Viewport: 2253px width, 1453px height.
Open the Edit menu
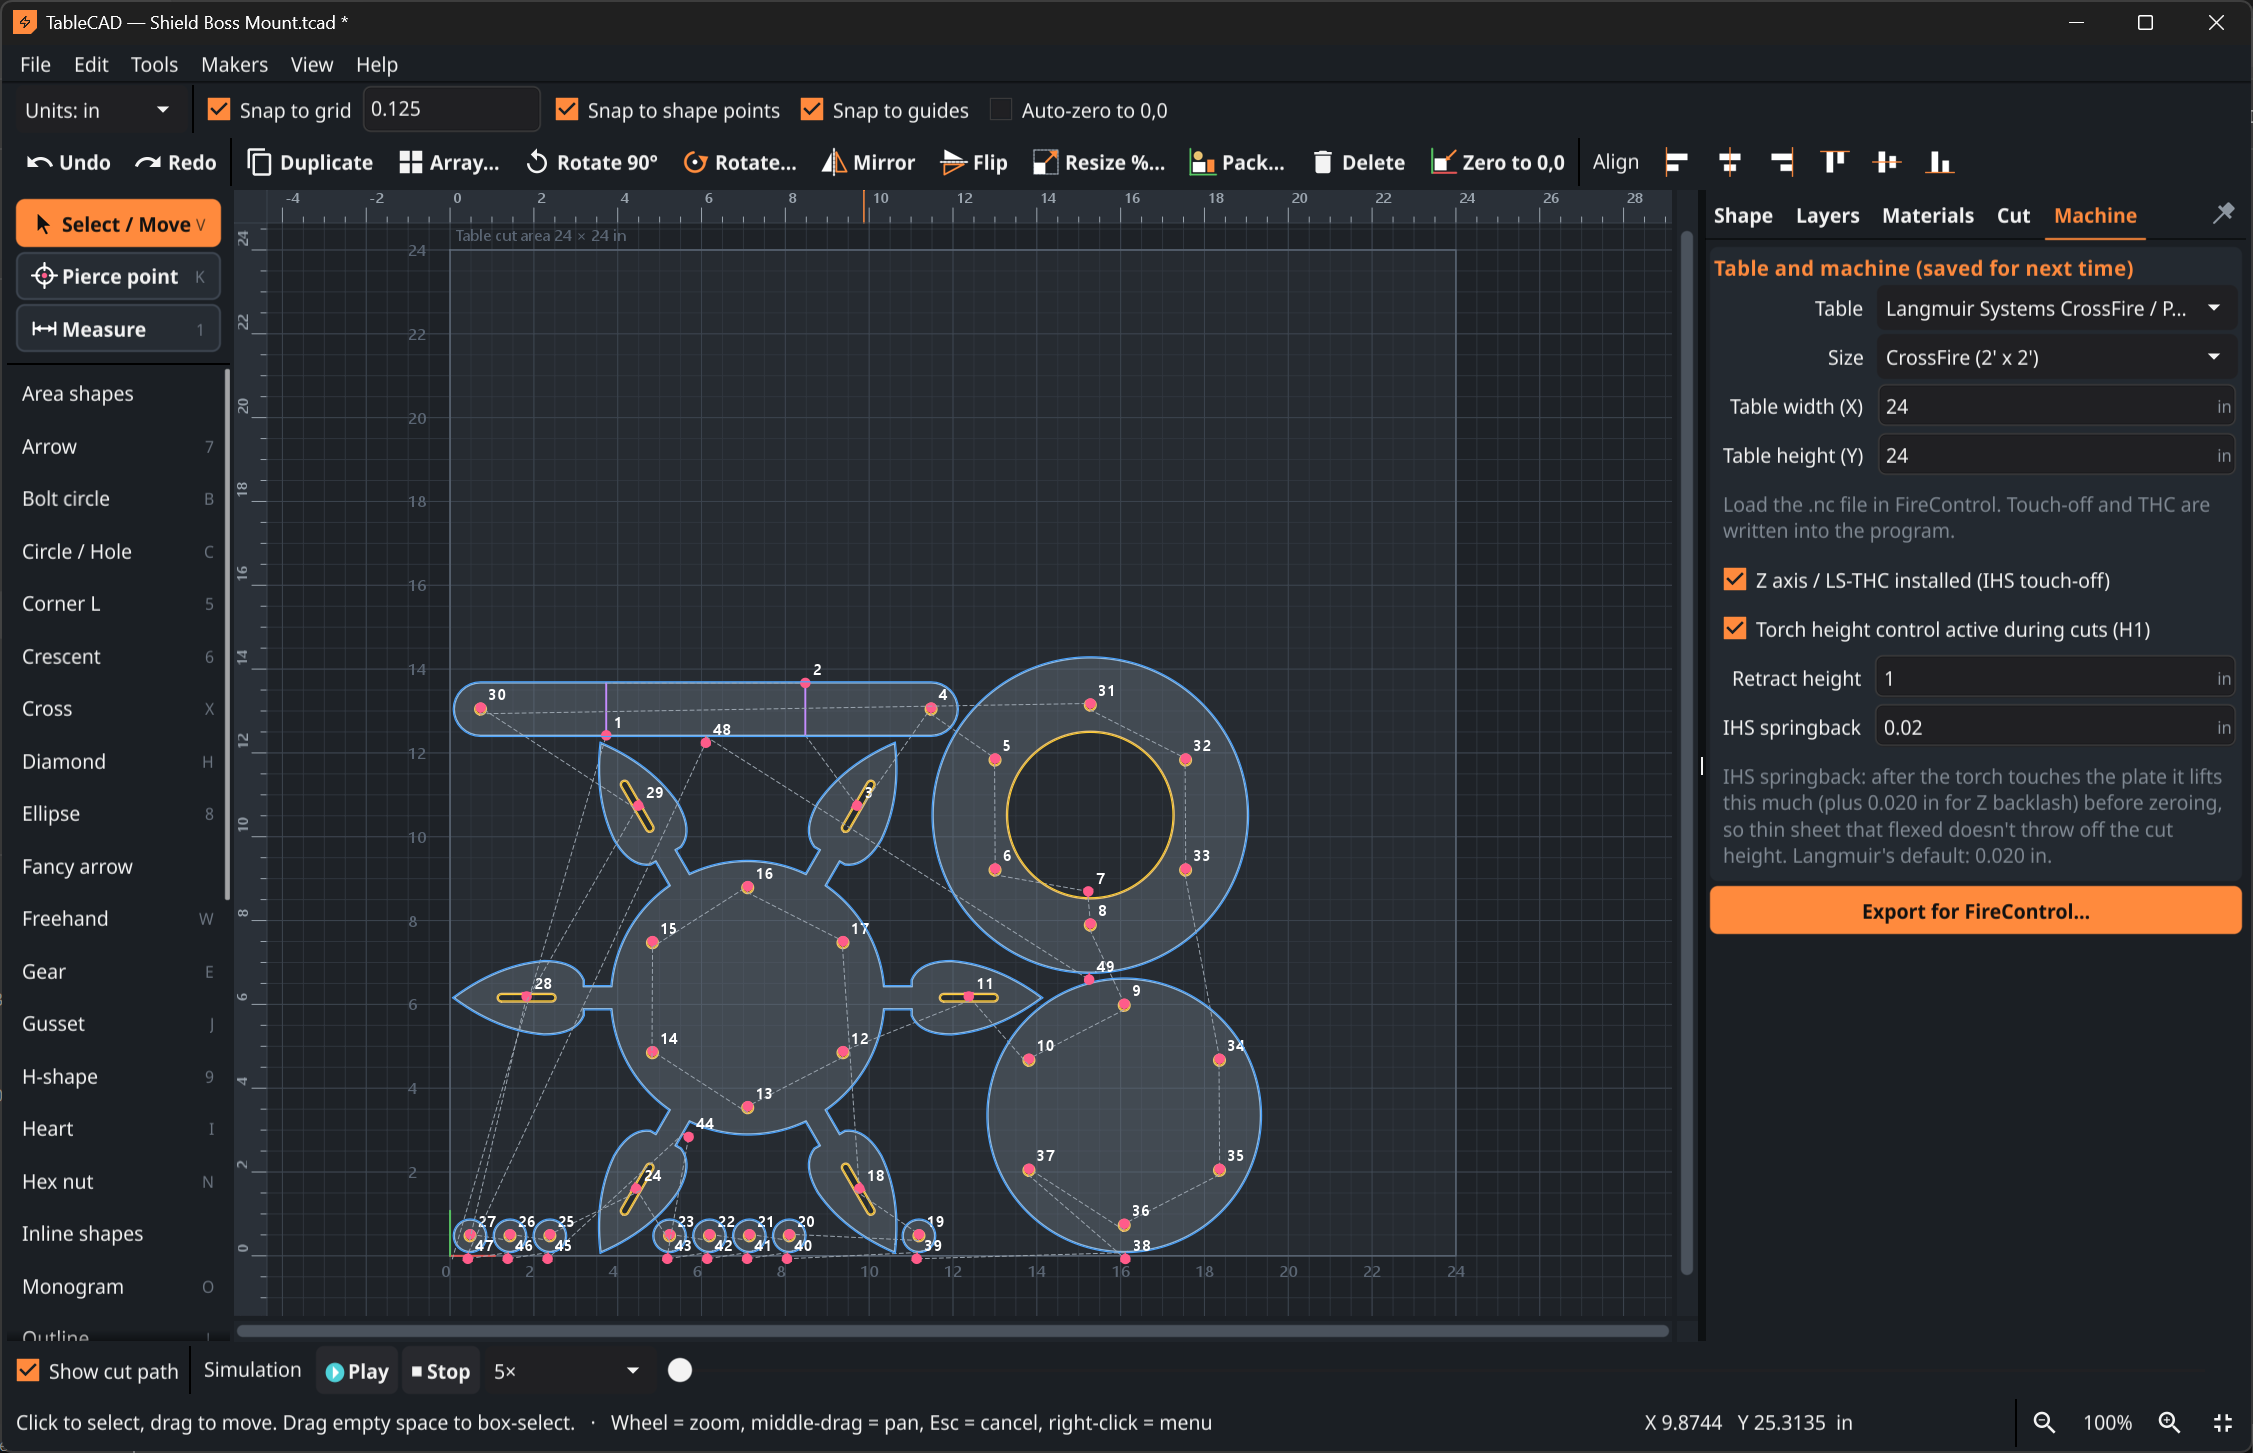pos(91,64)
